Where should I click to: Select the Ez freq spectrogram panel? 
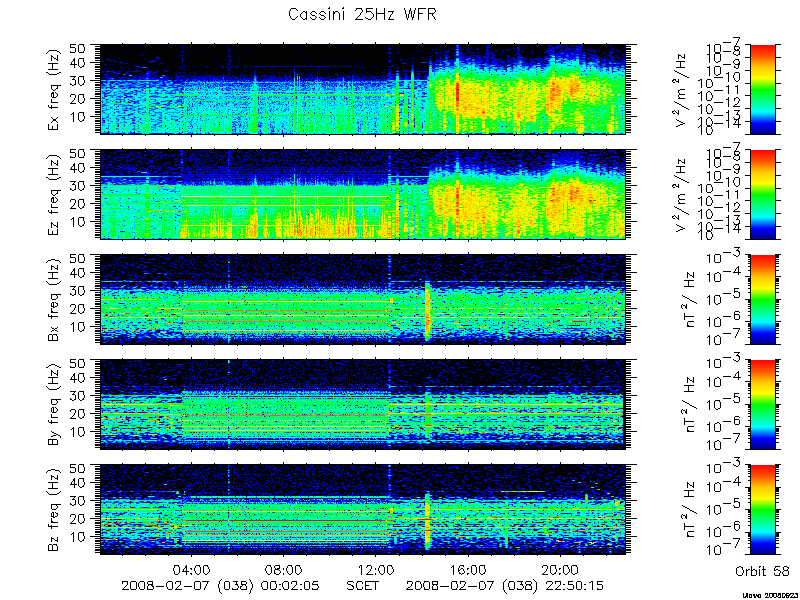[363, 194]
